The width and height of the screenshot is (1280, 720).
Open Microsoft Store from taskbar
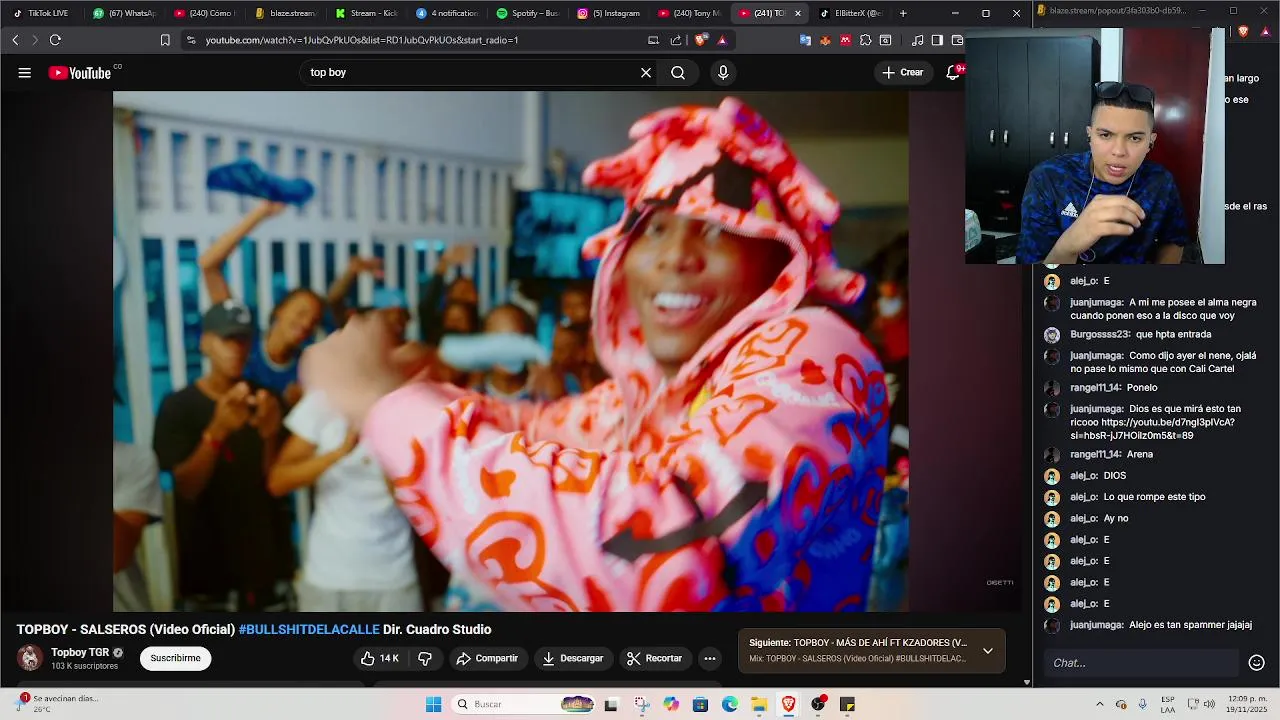pyautogui.click(x=700, y=704)
